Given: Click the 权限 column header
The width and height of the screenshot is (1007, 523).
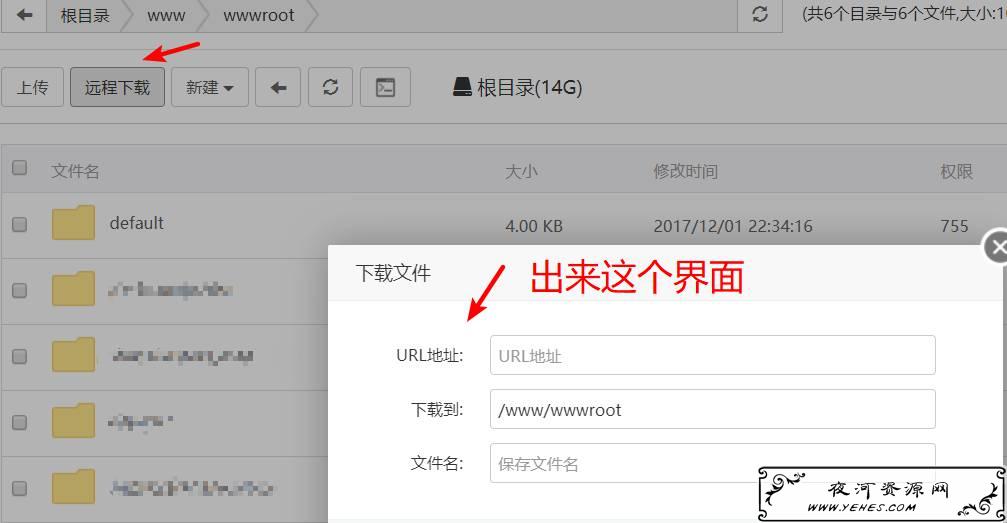Looking at the screenshot, I should pos(956,171).
